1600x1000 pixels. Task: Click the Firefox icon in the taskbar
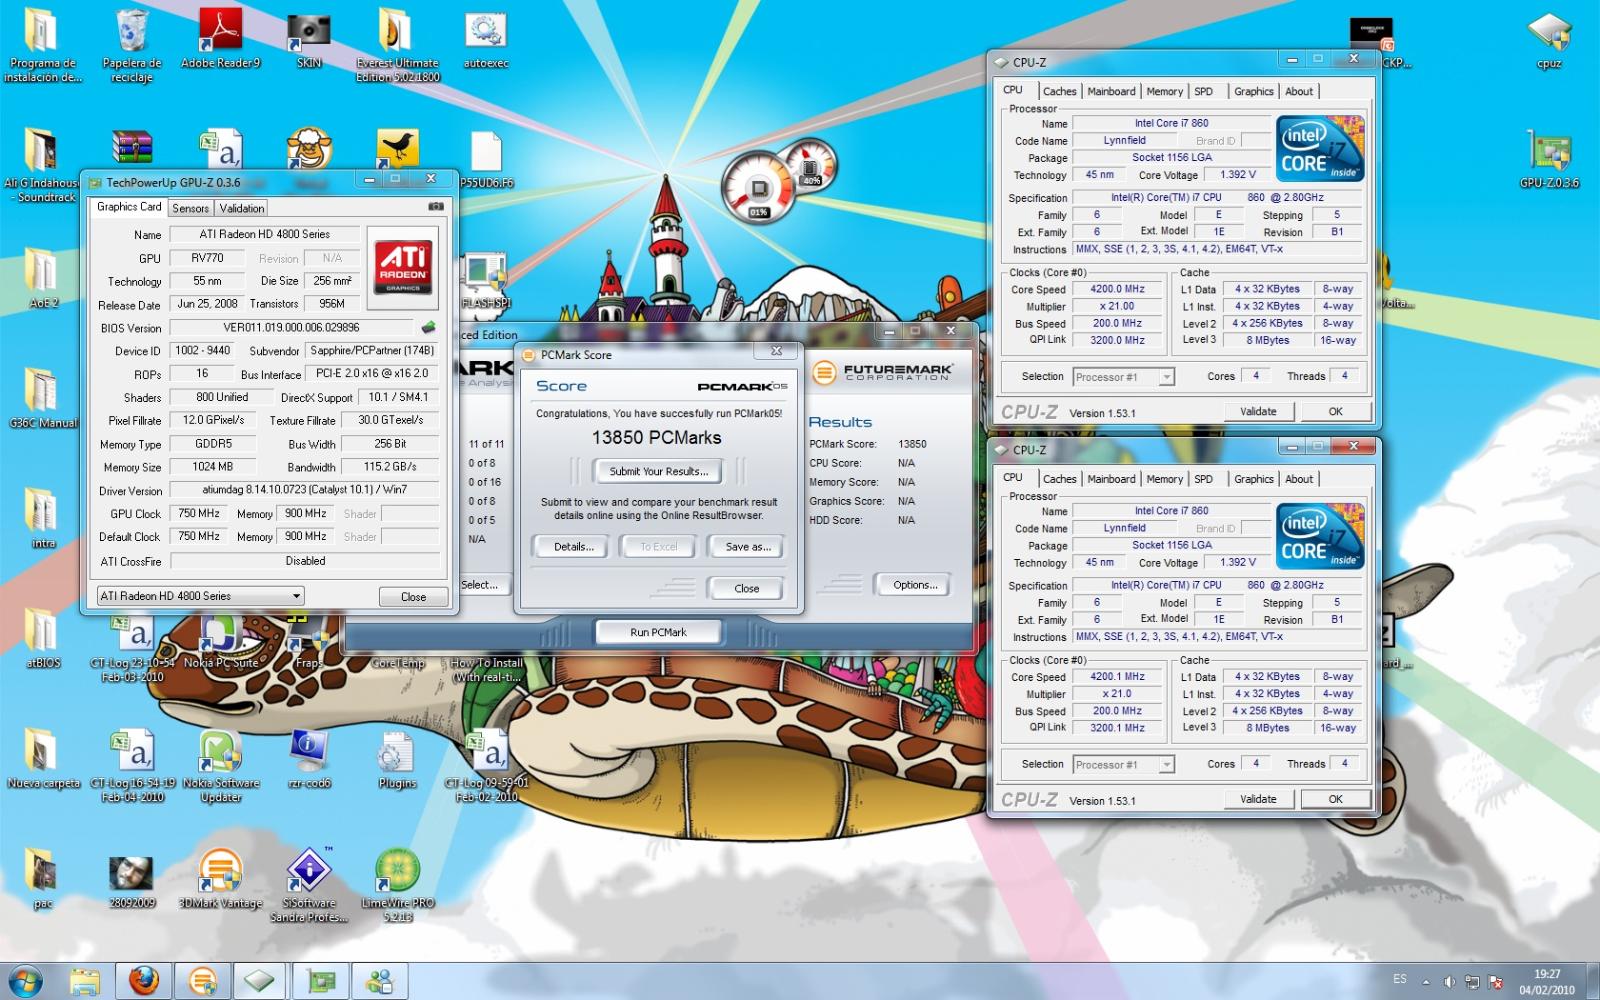click(143, 980)
